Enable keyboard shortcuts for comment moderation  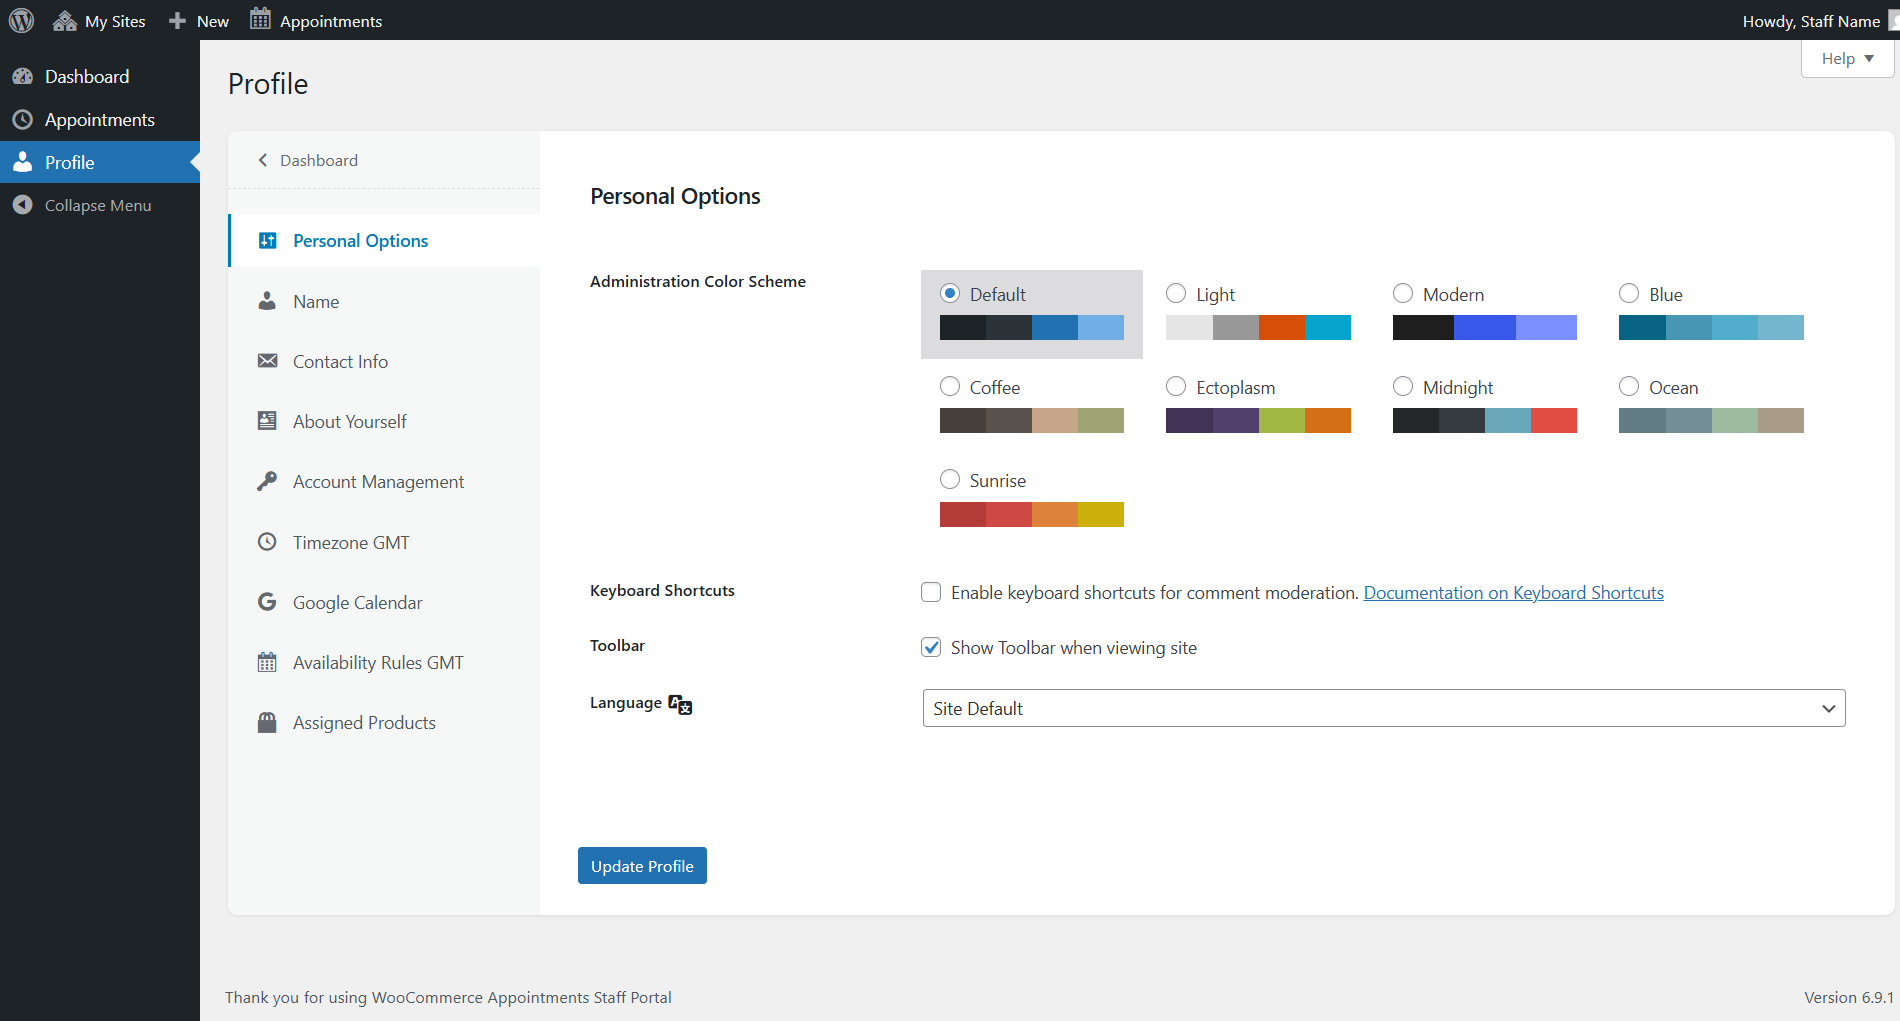pos(931,592)
